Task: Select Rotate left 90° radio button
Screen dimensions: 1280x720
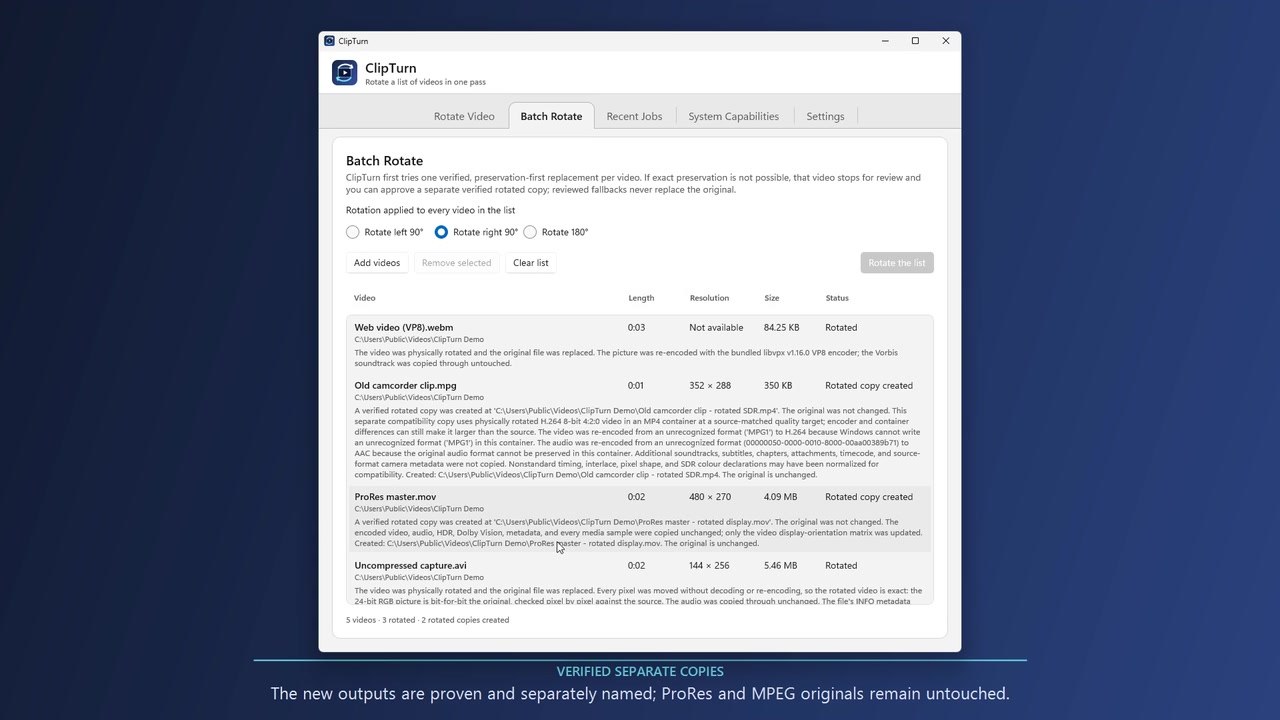Action: coord(384,232)
